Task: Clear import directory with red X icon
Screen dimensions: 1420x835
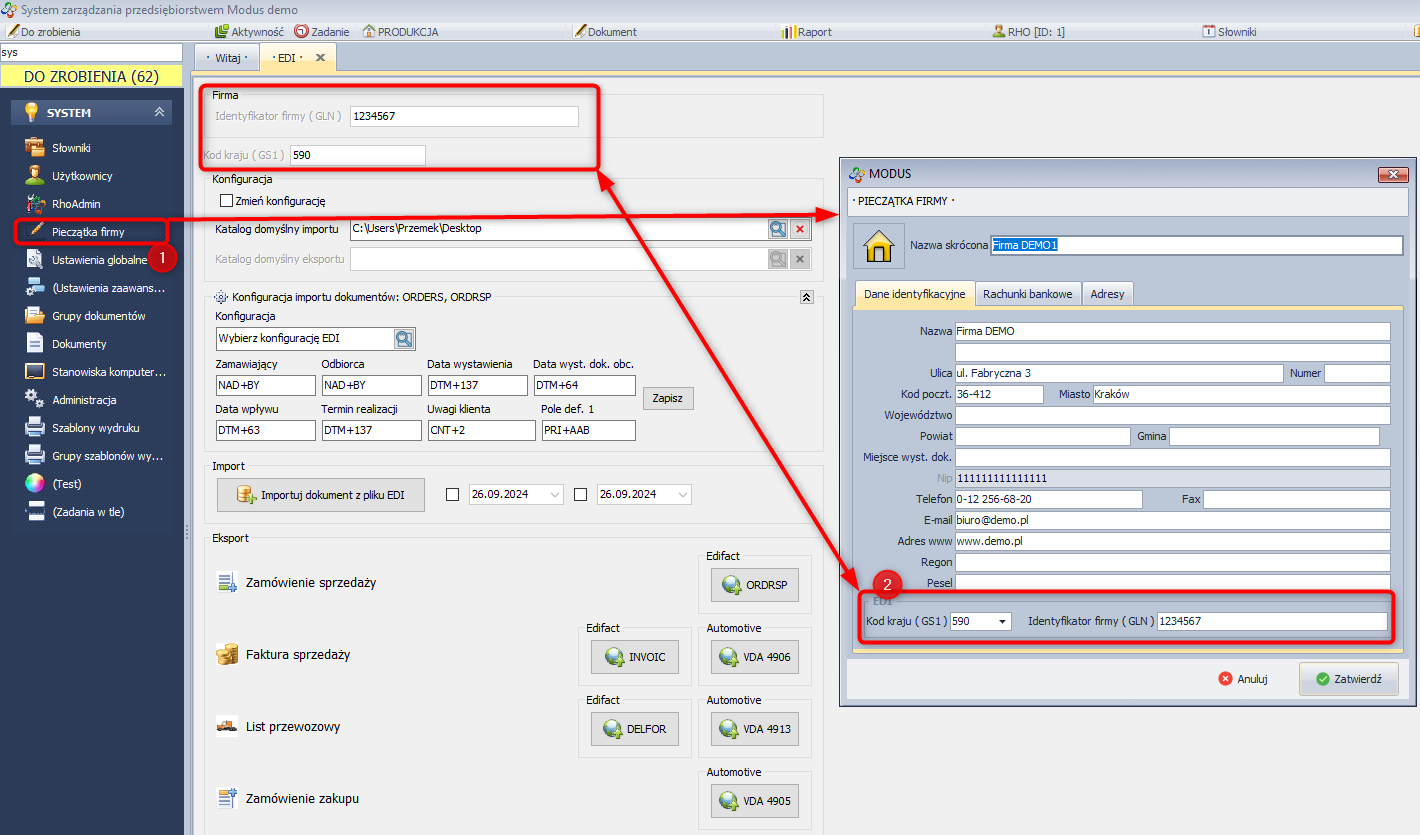Action: click(799, 229)
